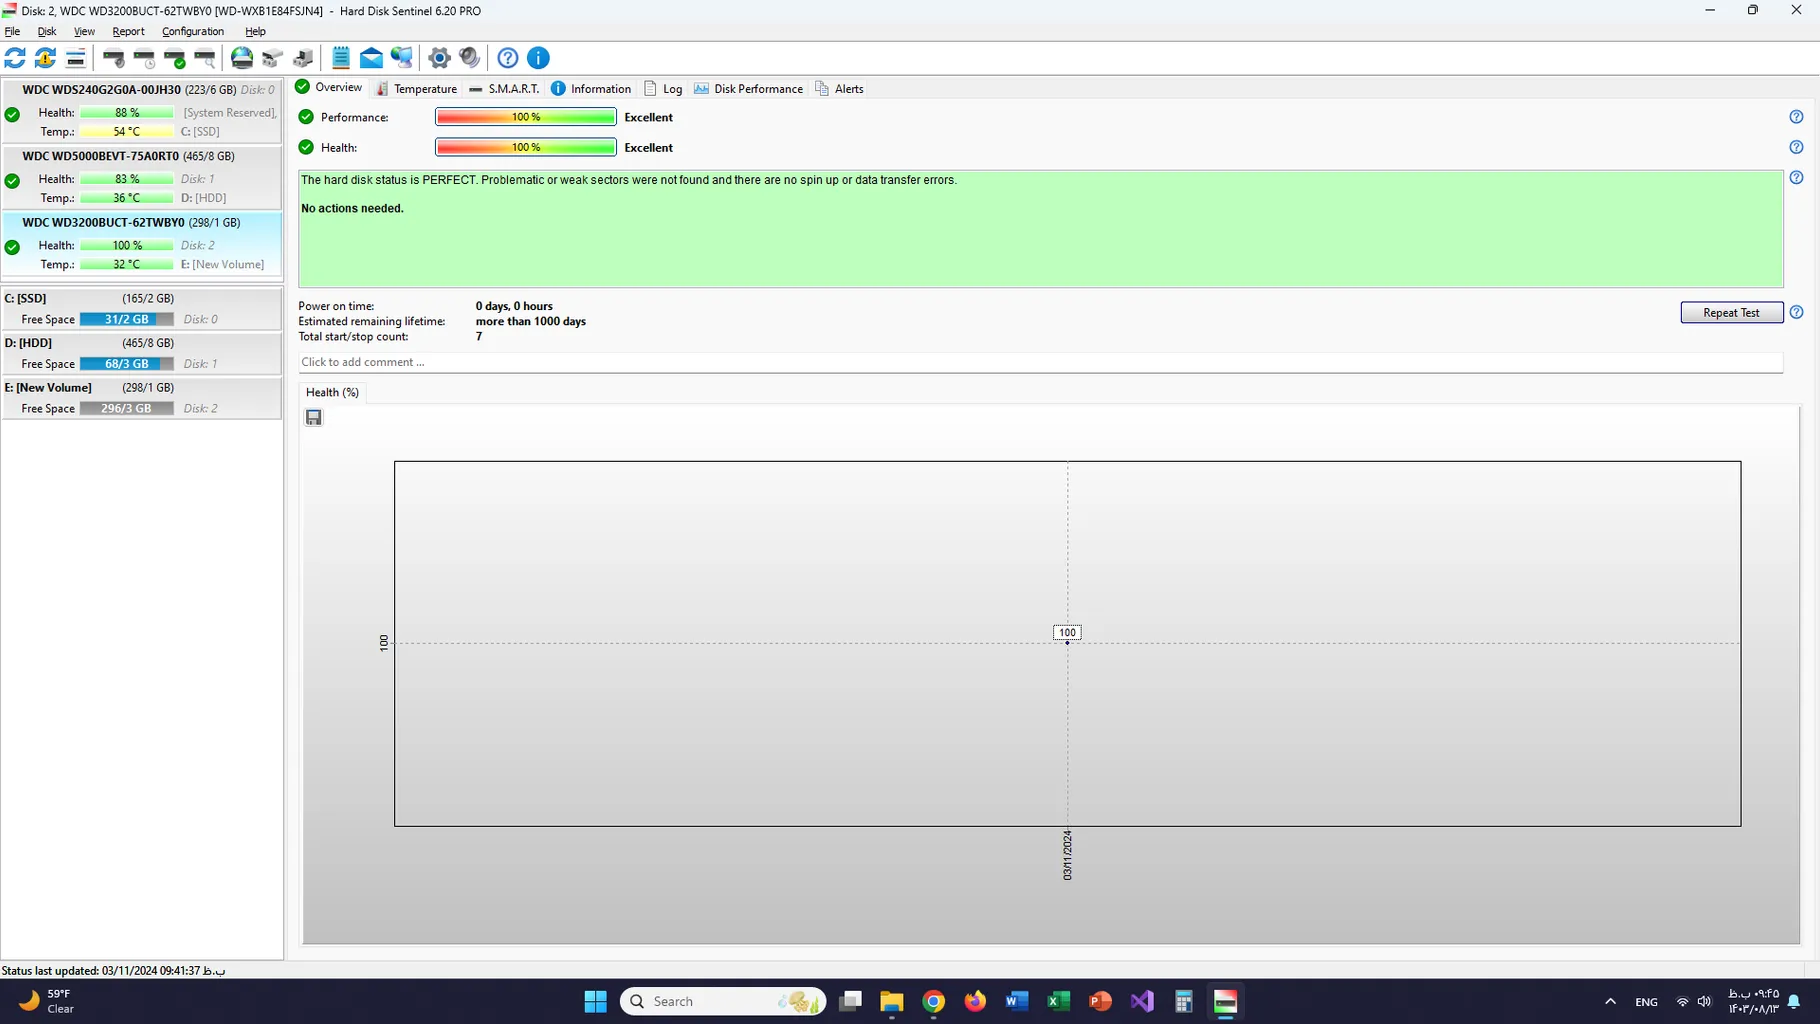This screenshot has width=1820, height=1024.
Task: Click the speaker sound icon in toolbar
Action: (x=469, y=58)
